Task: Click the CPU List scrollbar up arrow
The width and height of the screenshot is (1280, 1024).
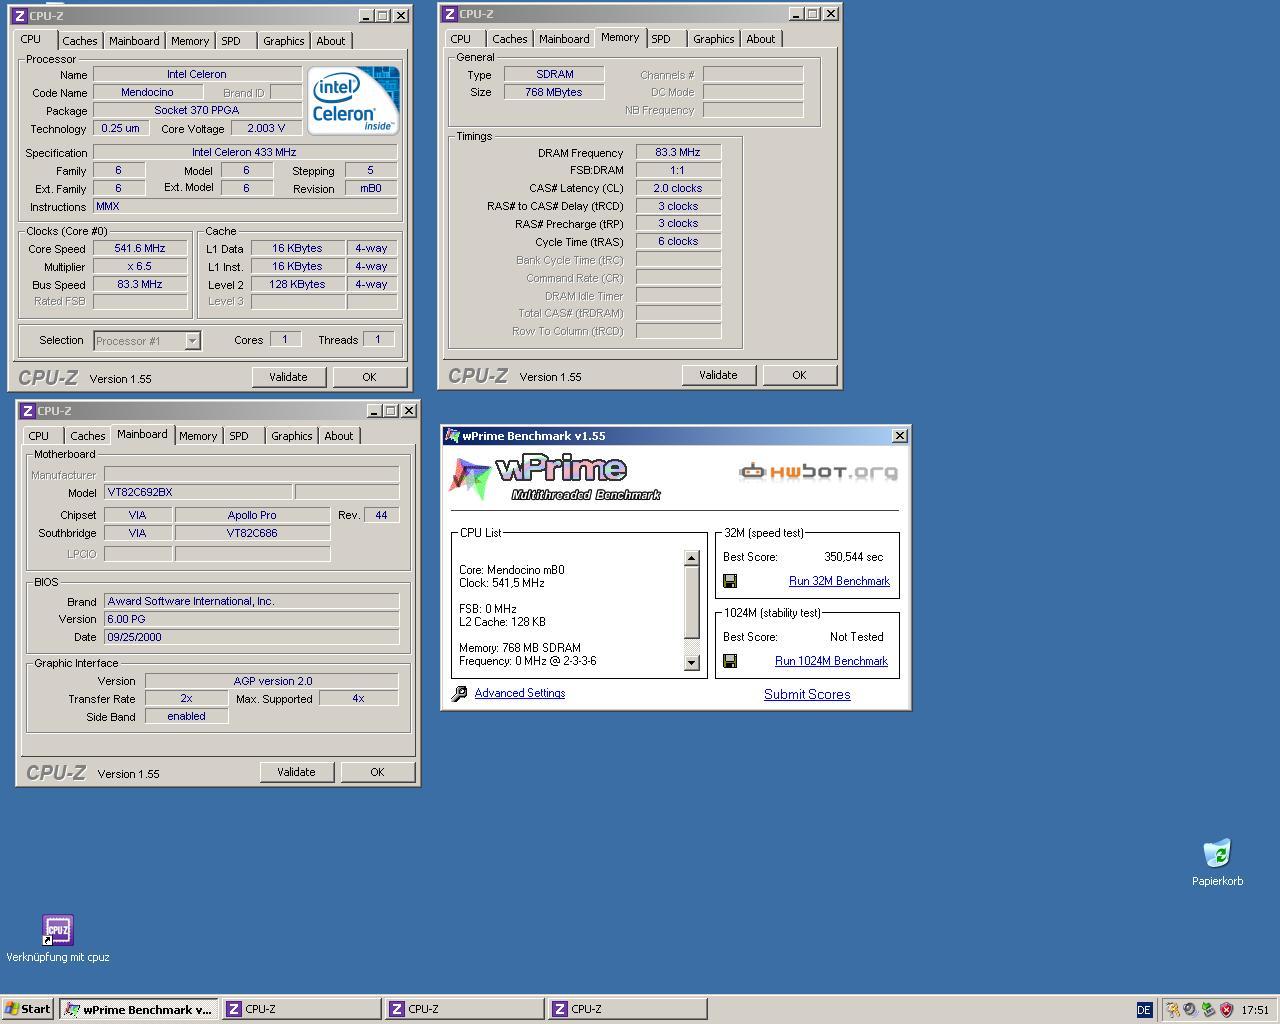Action: point(692,558)
